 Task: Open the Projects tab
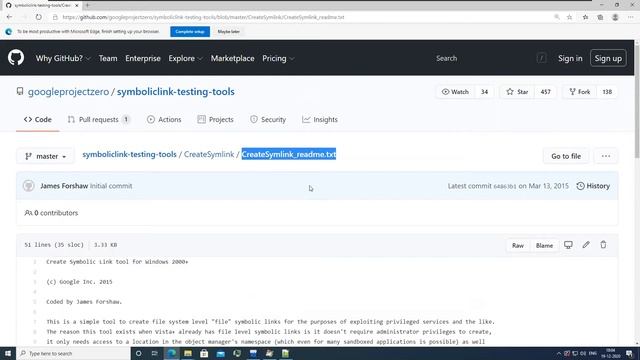tap(216, 120)
